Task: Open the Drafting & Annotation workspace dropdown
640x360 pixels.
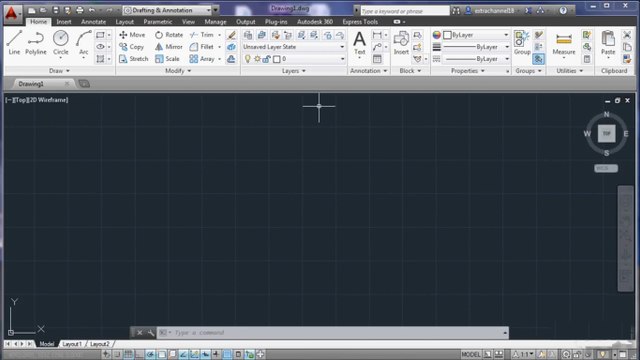Action: pos(168,10)
